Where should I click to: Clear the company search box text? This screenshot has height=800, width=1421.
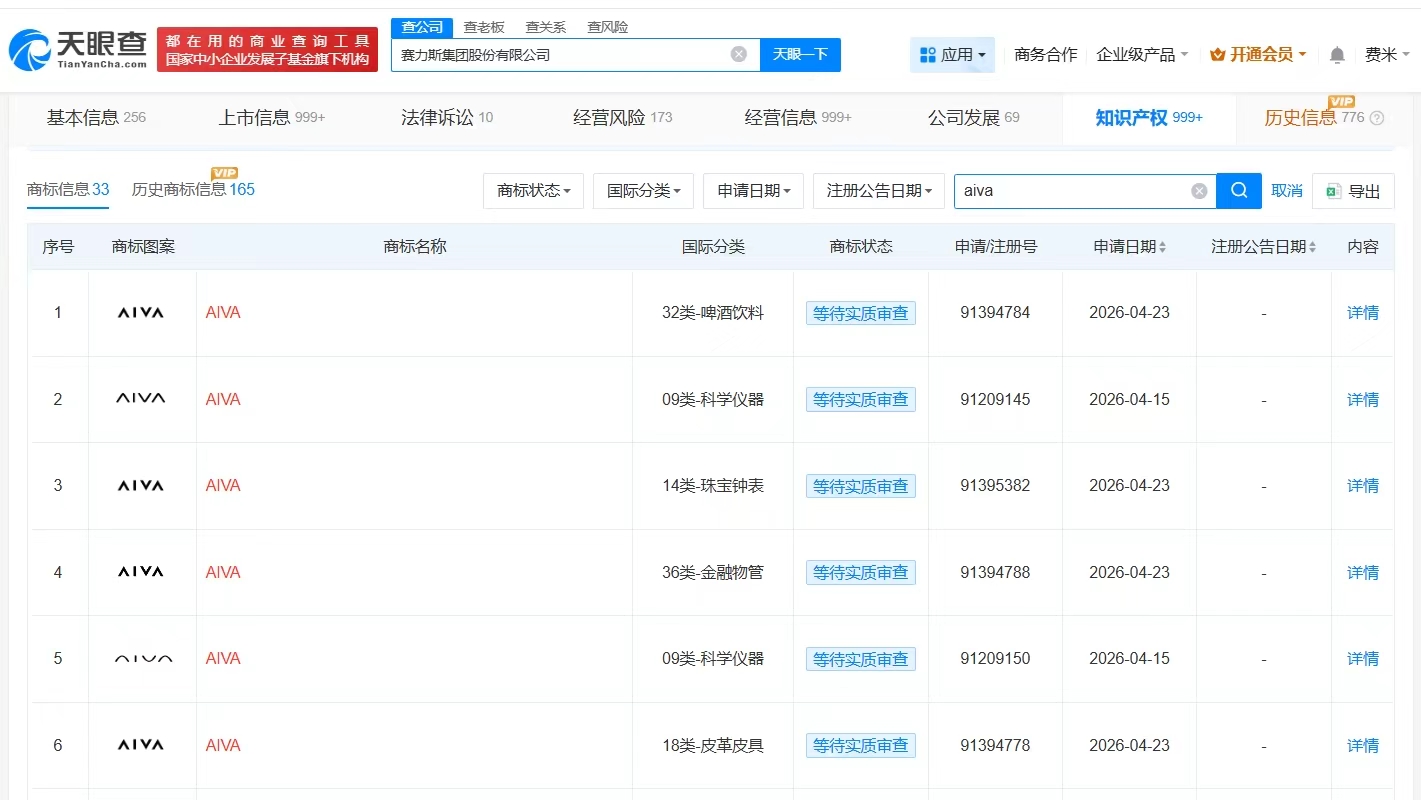pyautogui.click(x=739, y=54)
